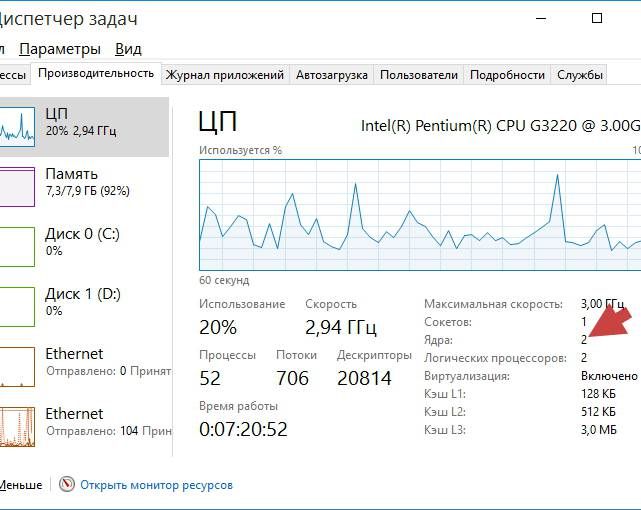Open the Автозагрузка tab
Screen dimensions: 641x510
coord(332,75)
